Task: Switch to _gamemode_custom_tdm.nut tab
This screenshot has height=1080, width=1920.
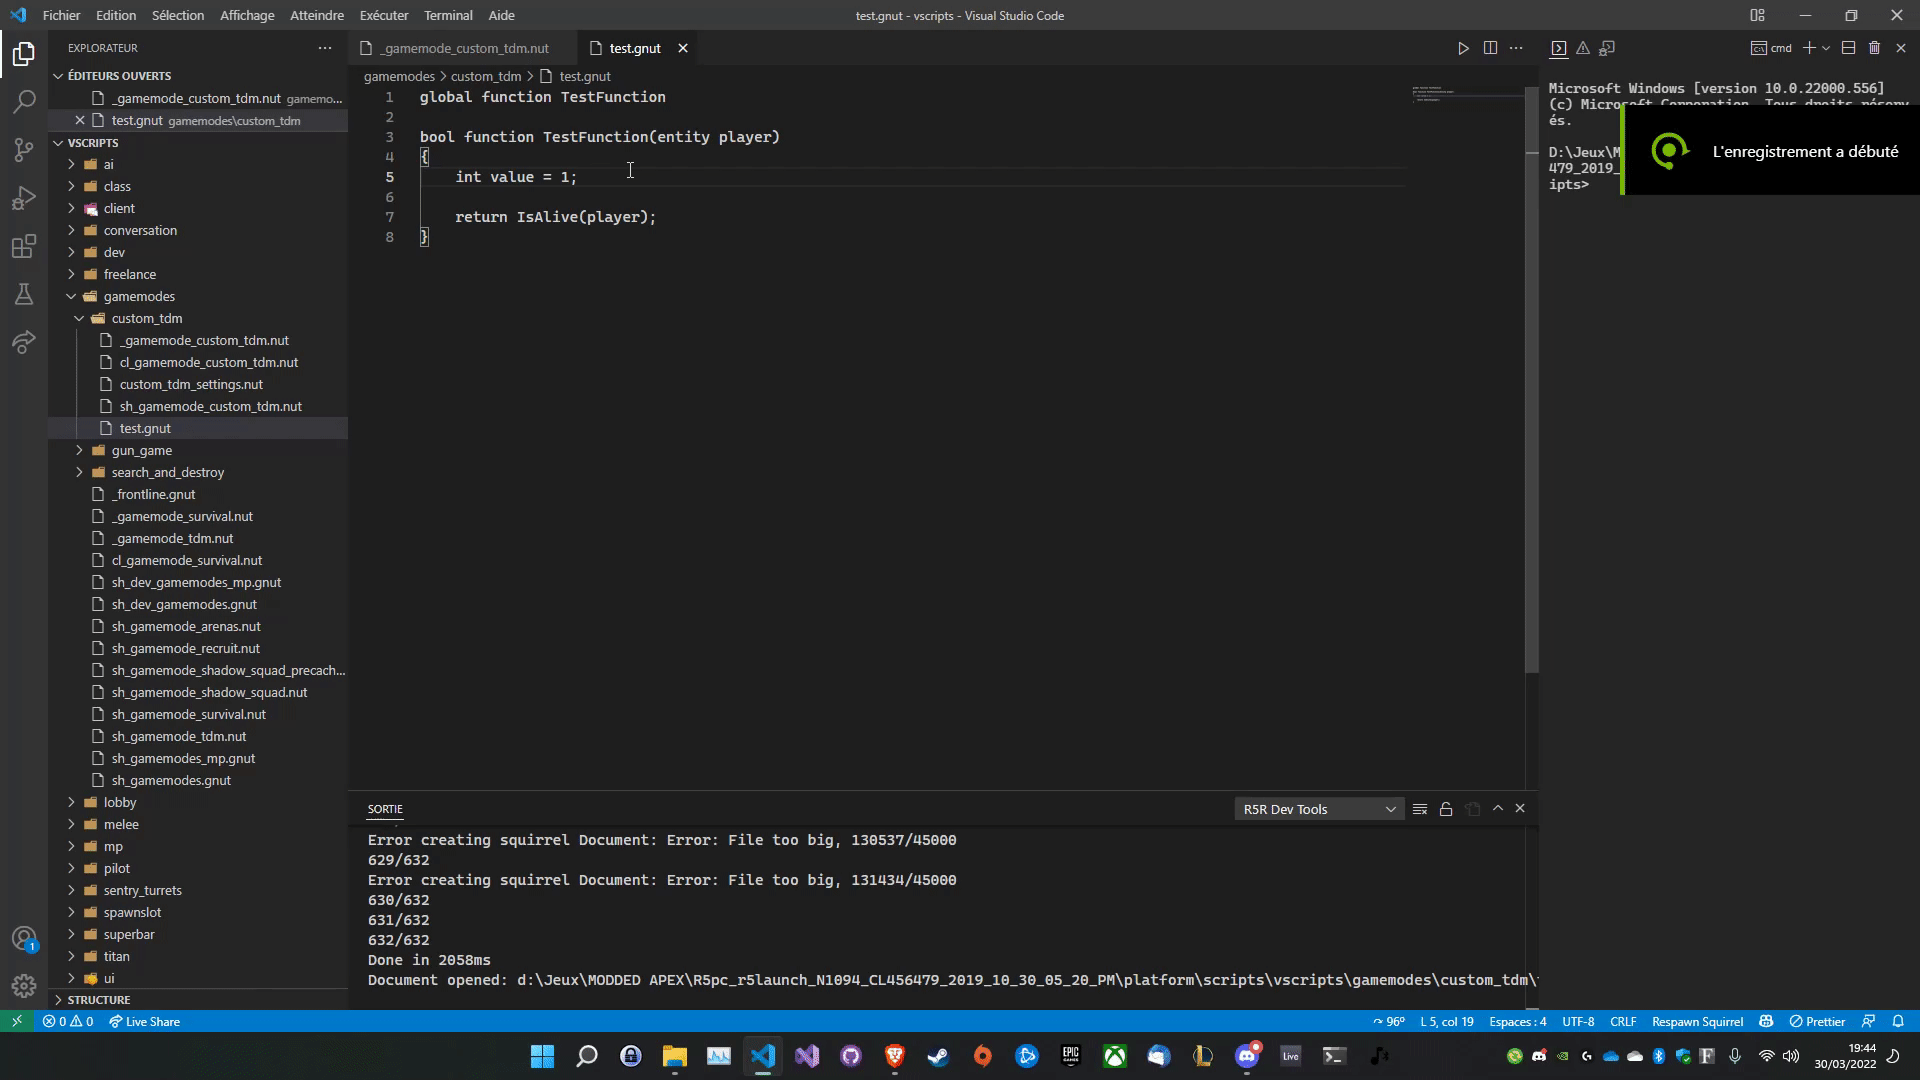Action: click(464, 48)
